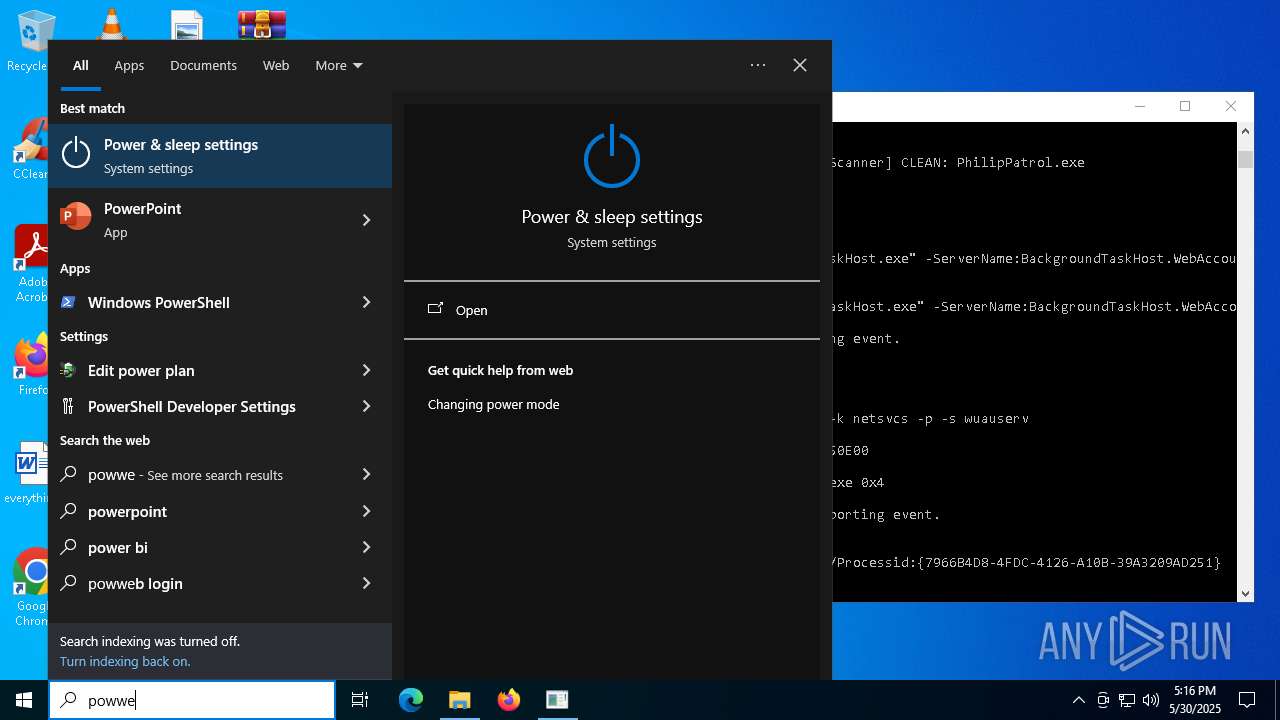Click the safely remove hardware tray icon
Screen dimensions: 1280x720
click(1103, 700)
